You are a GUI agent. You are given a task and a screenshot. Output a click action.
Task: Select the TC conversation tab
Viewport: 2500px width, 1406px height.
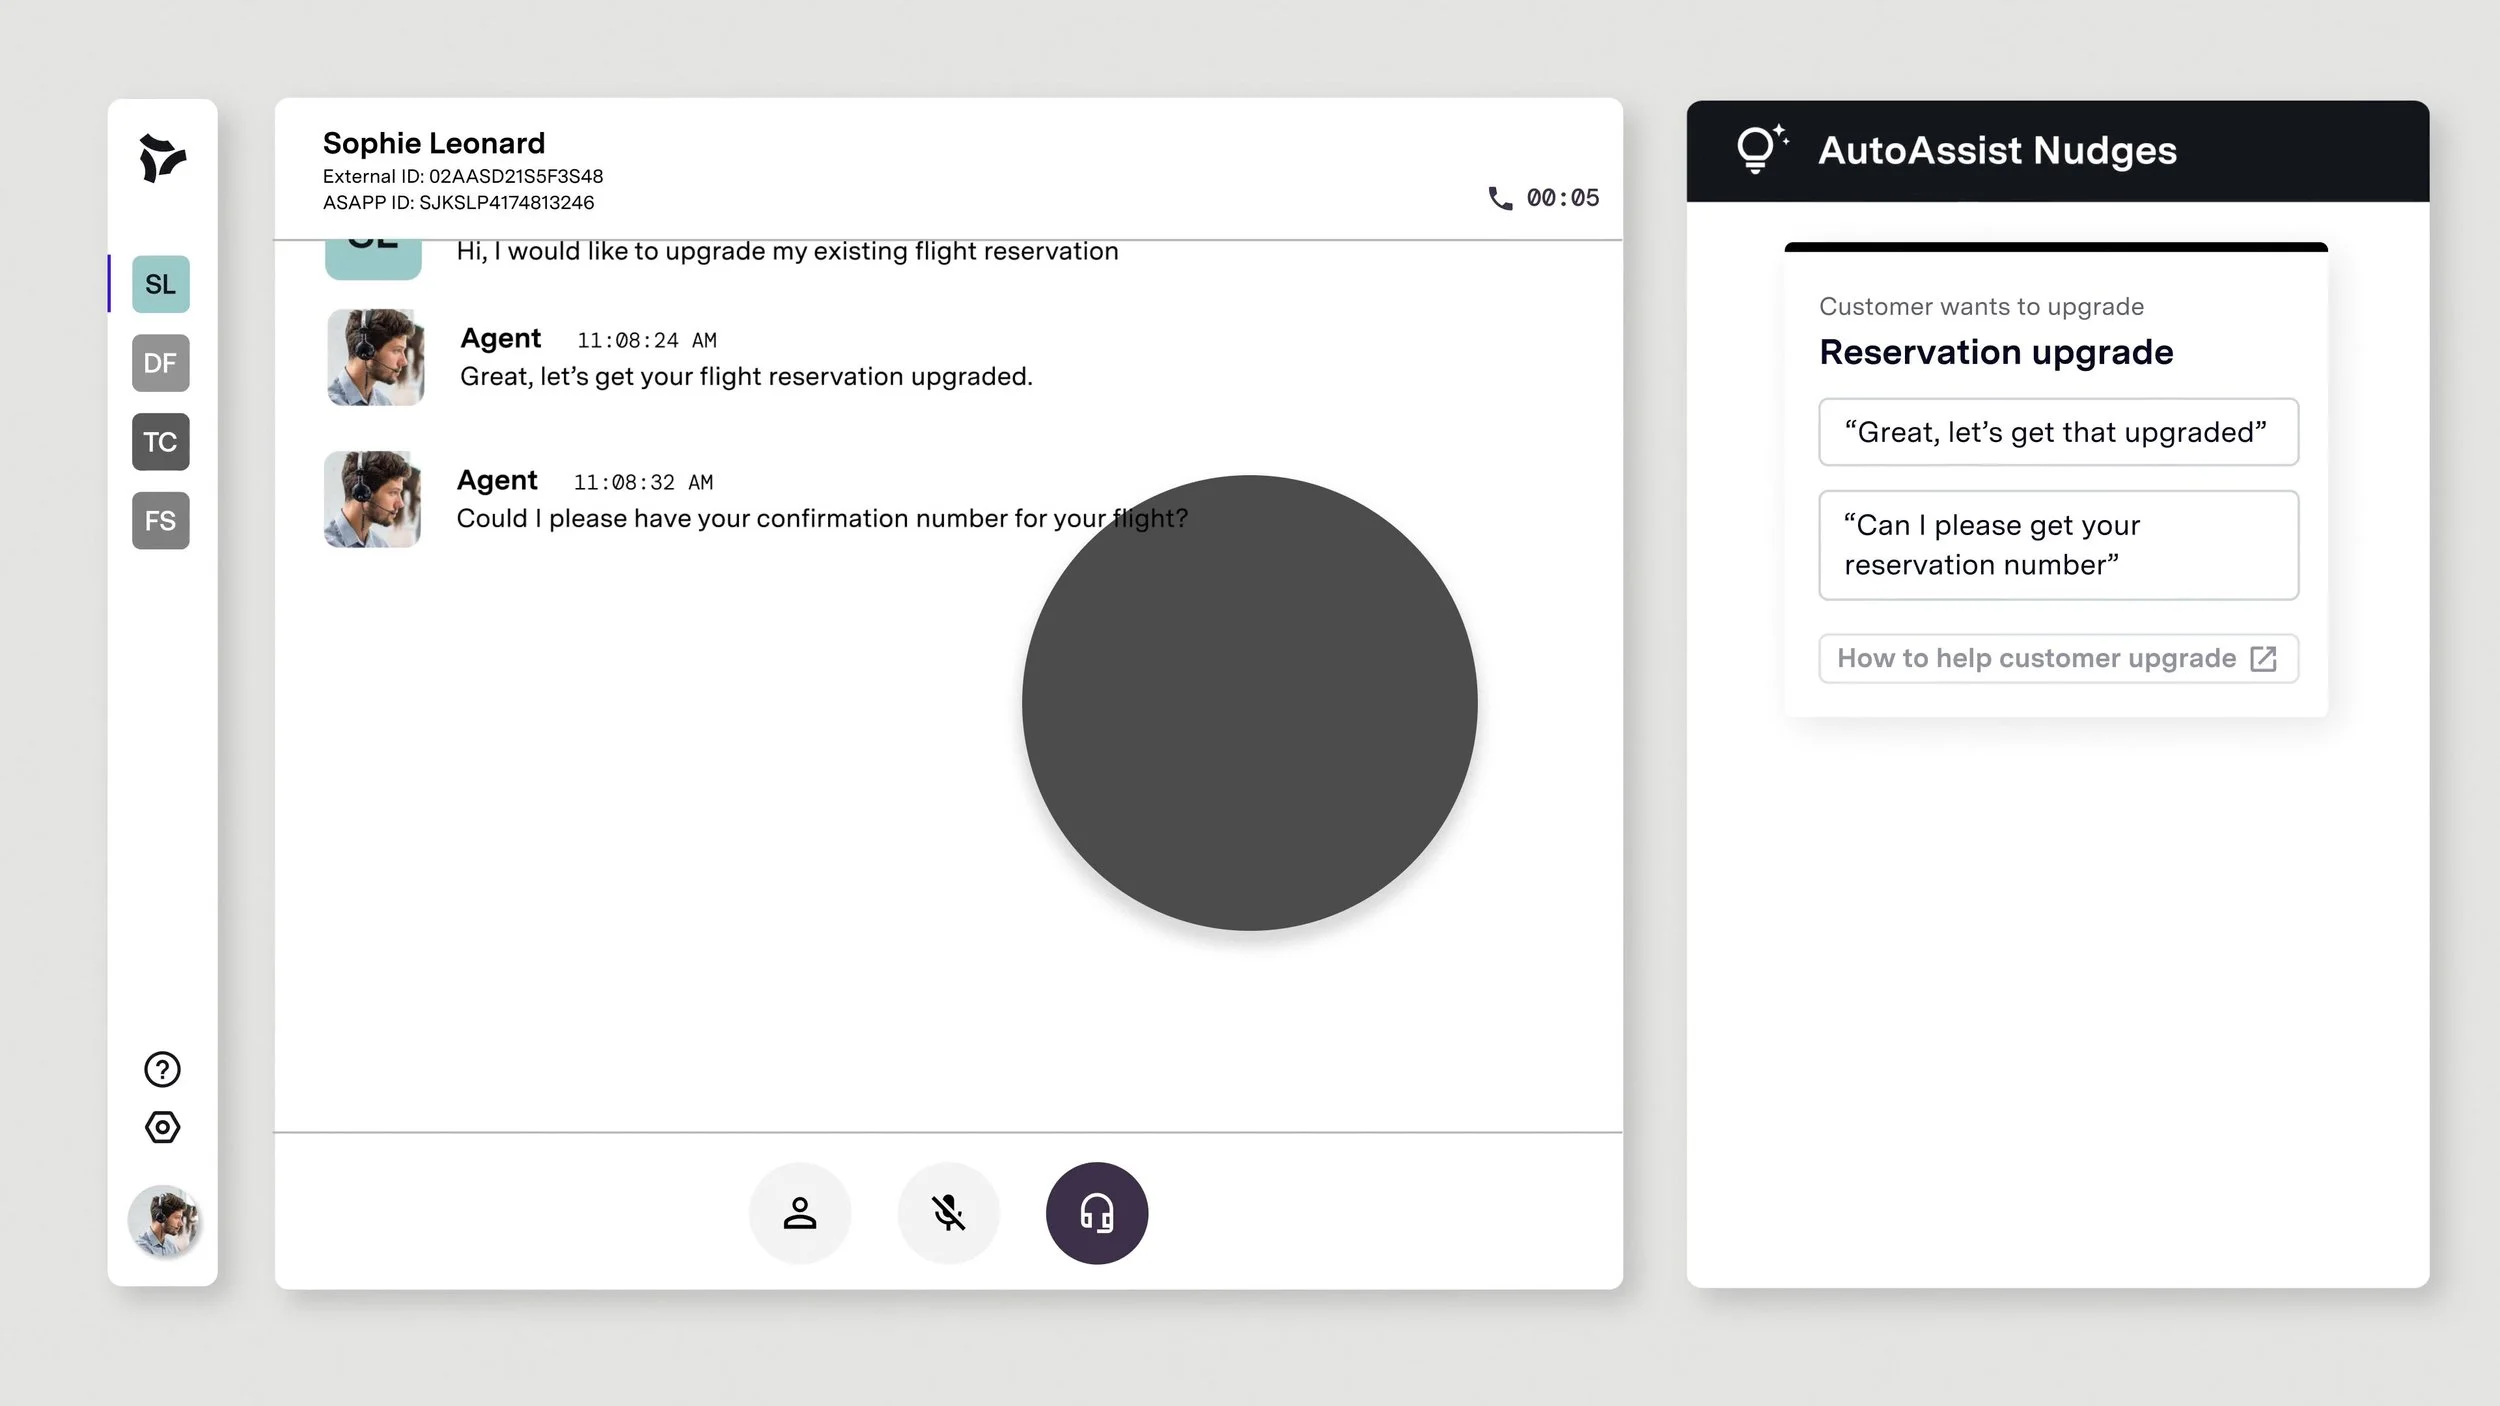click(160, 442)
